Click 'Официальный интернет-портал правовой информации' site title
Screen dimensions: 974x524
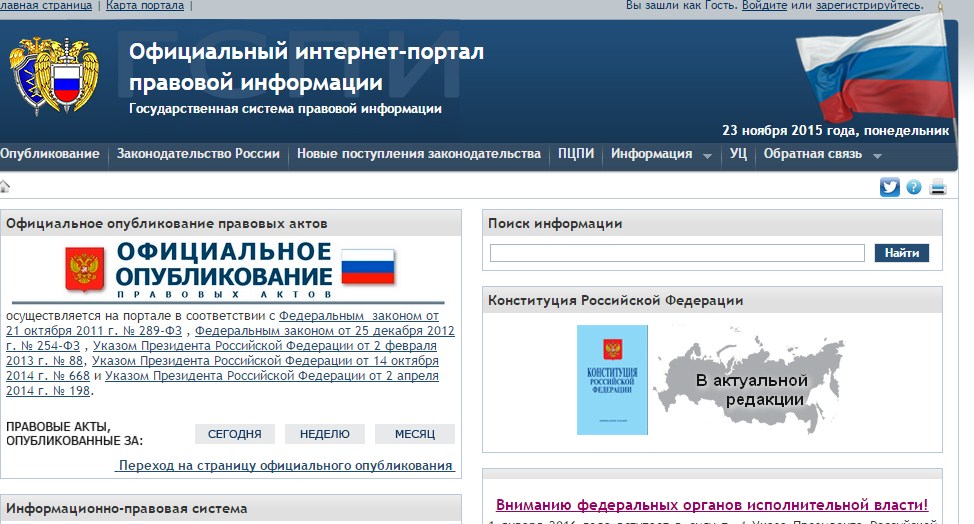306,66
